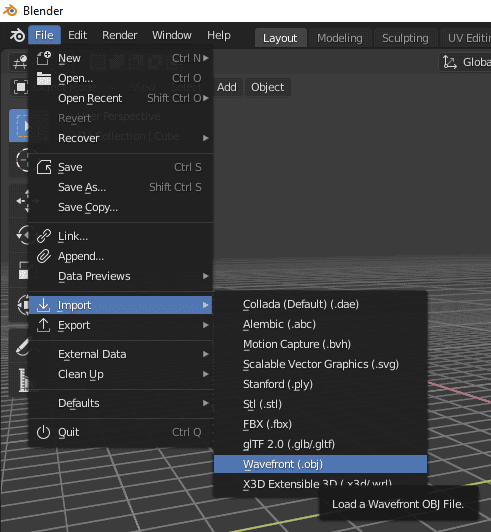Switch to the Modeling workspace tab
Viewport: 491px width, 532px height.
point(340,38)
